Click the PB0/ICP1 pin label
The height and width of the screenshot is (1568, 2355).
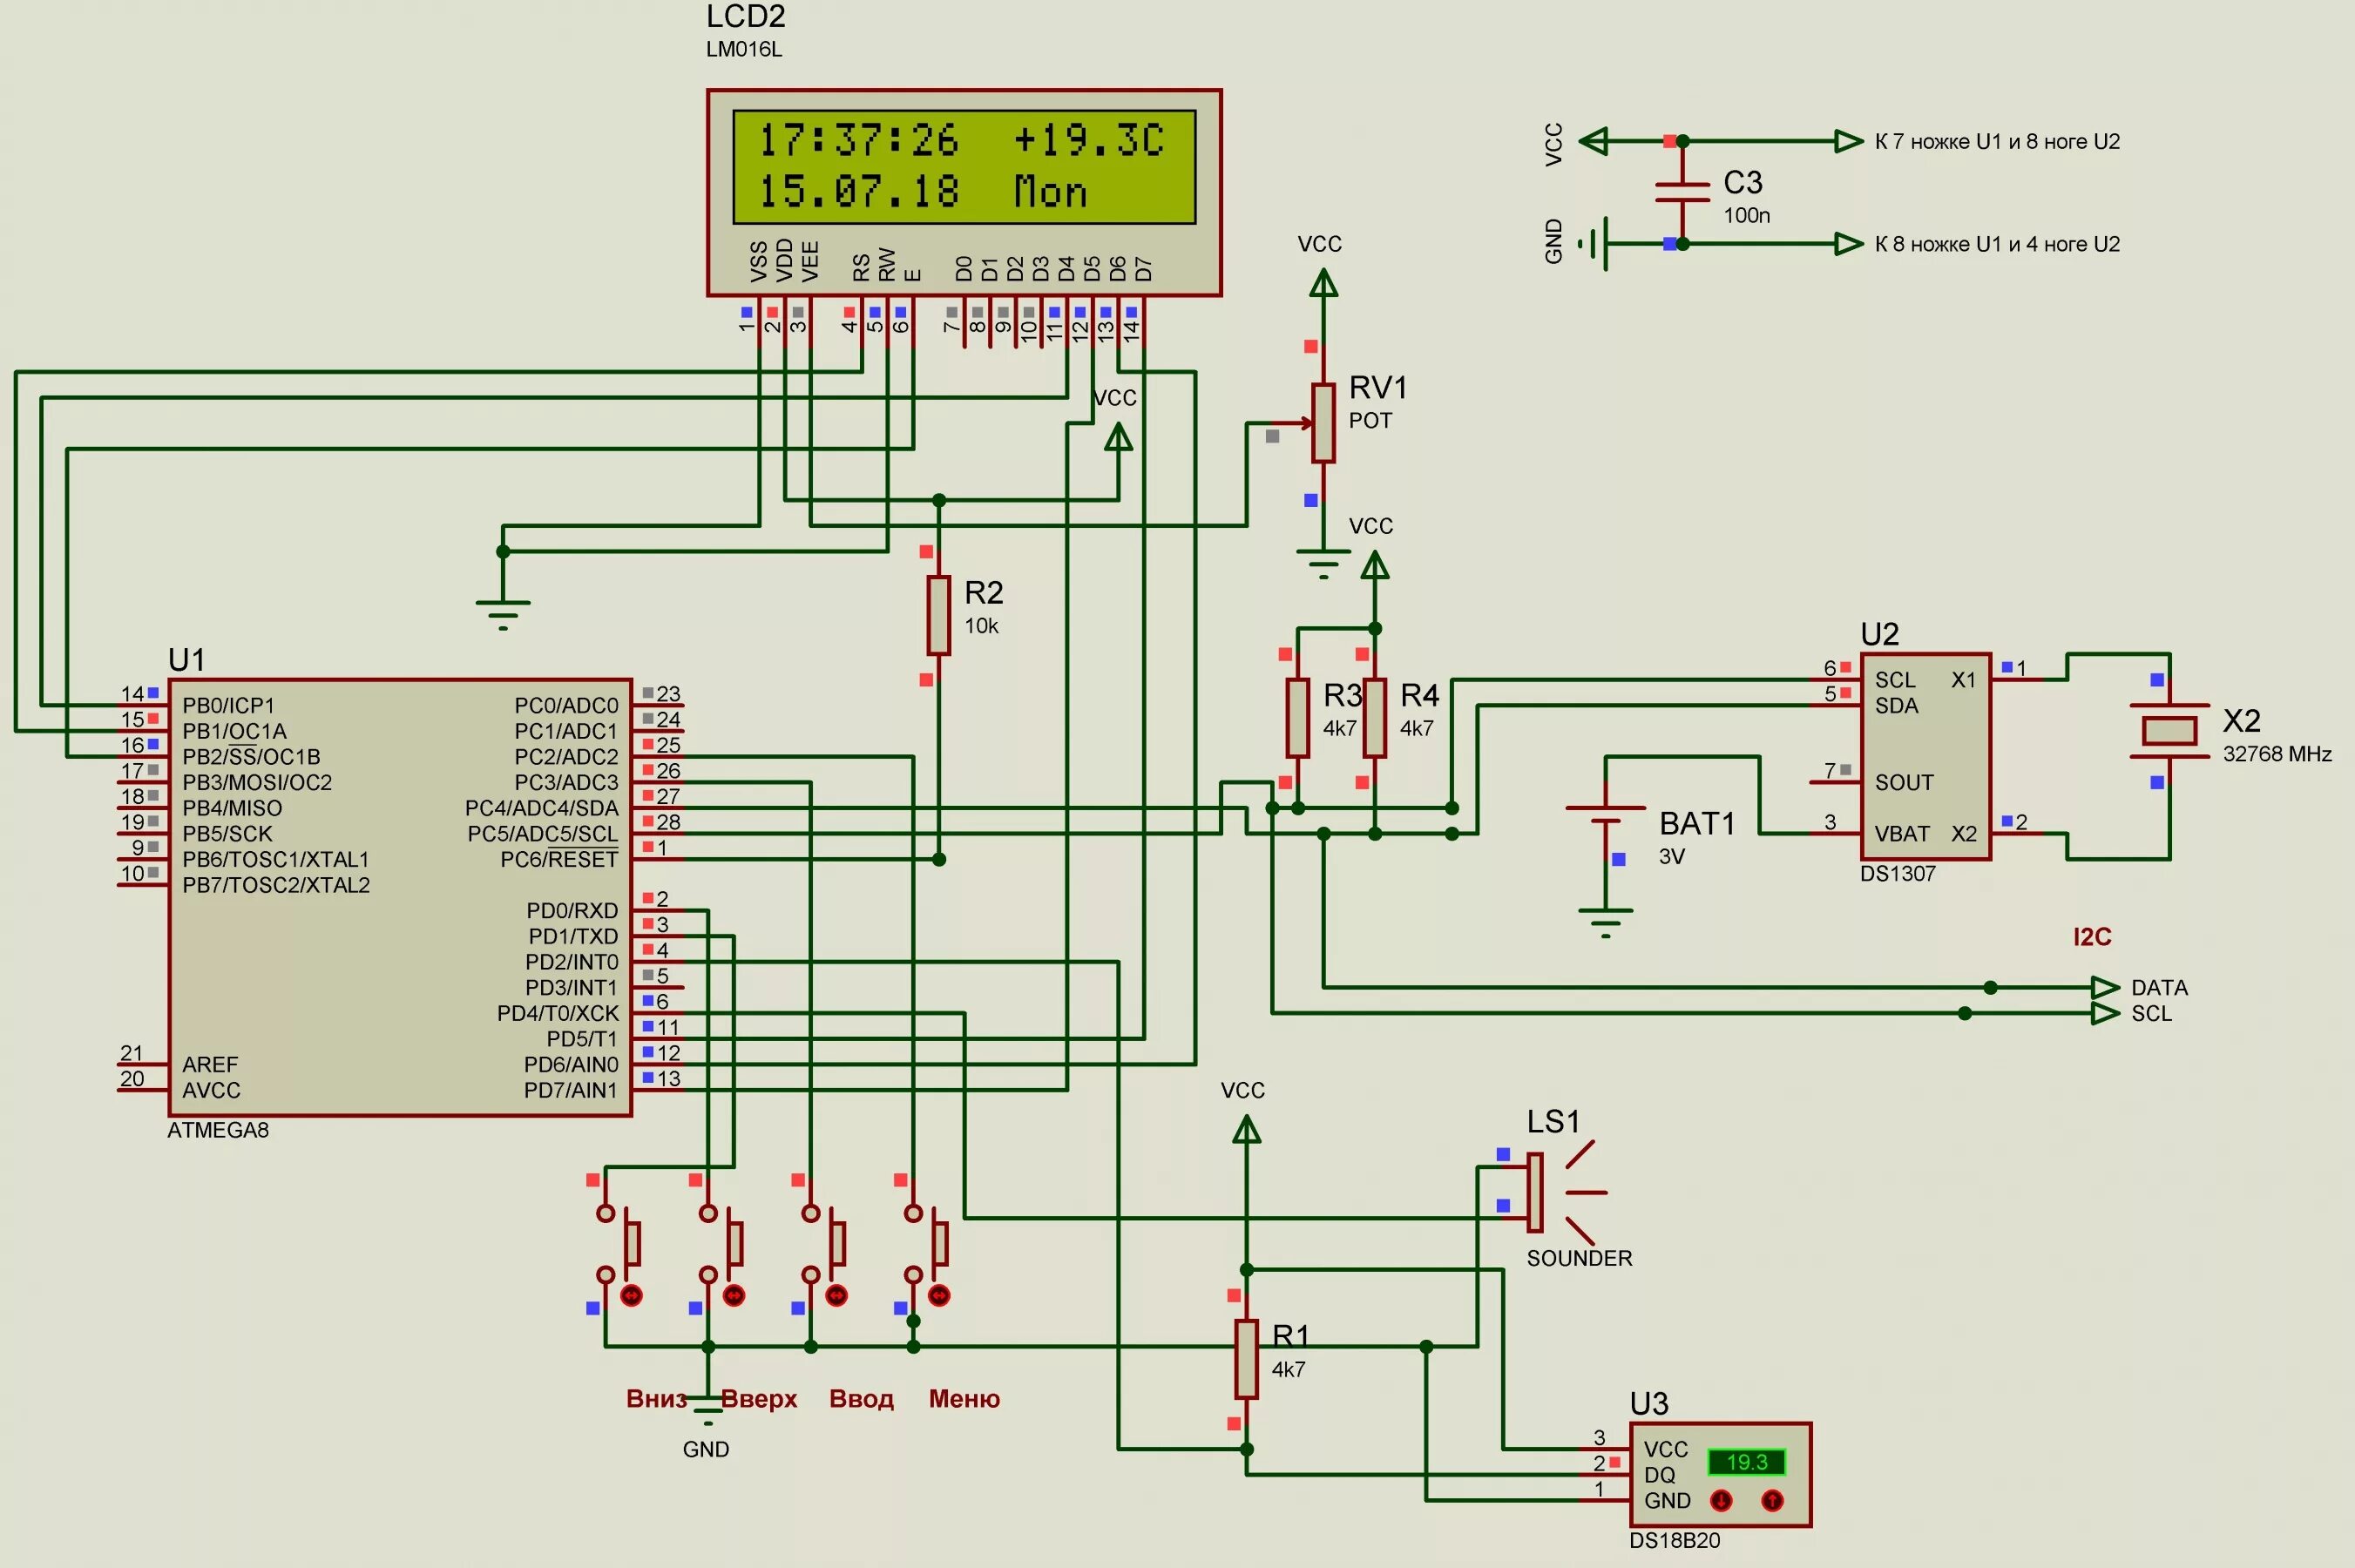coord(228,705)
